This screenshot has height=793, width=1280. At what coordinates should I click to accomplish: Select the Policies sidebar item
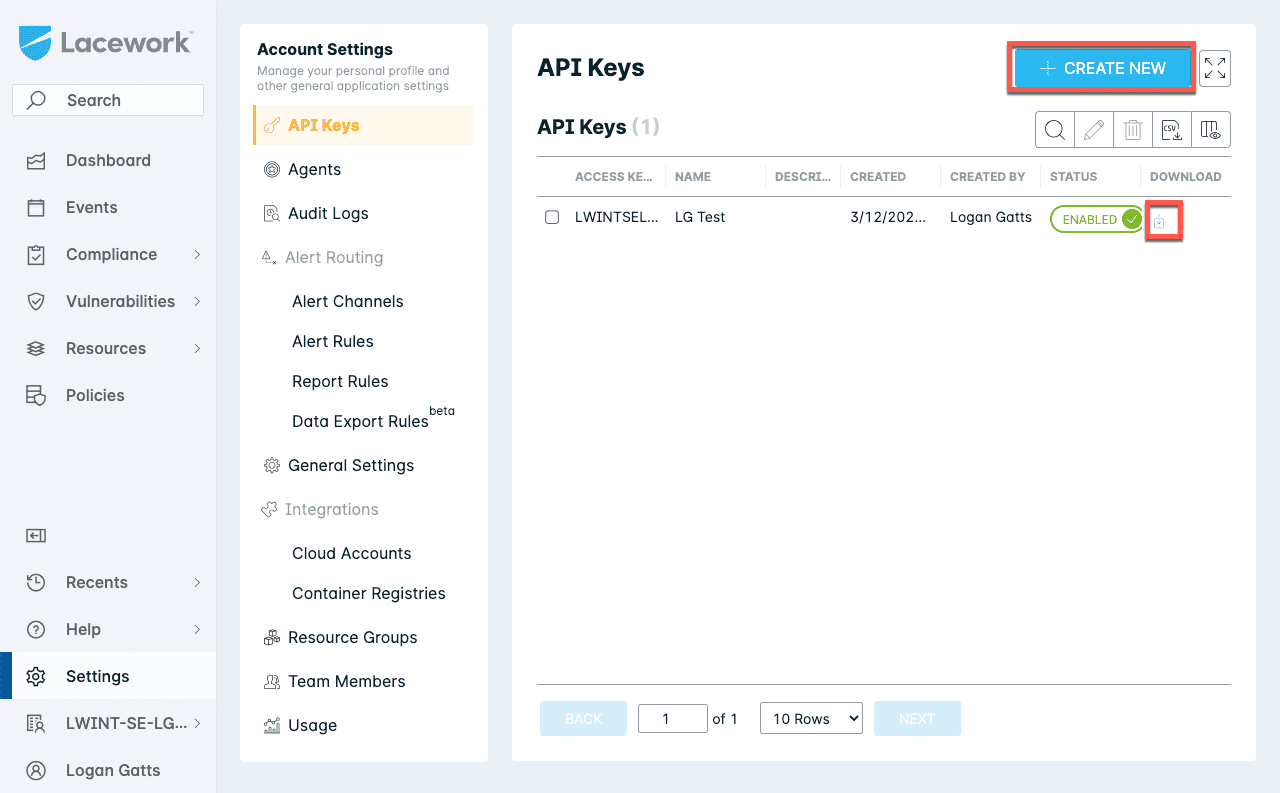(x=95, y=395)
